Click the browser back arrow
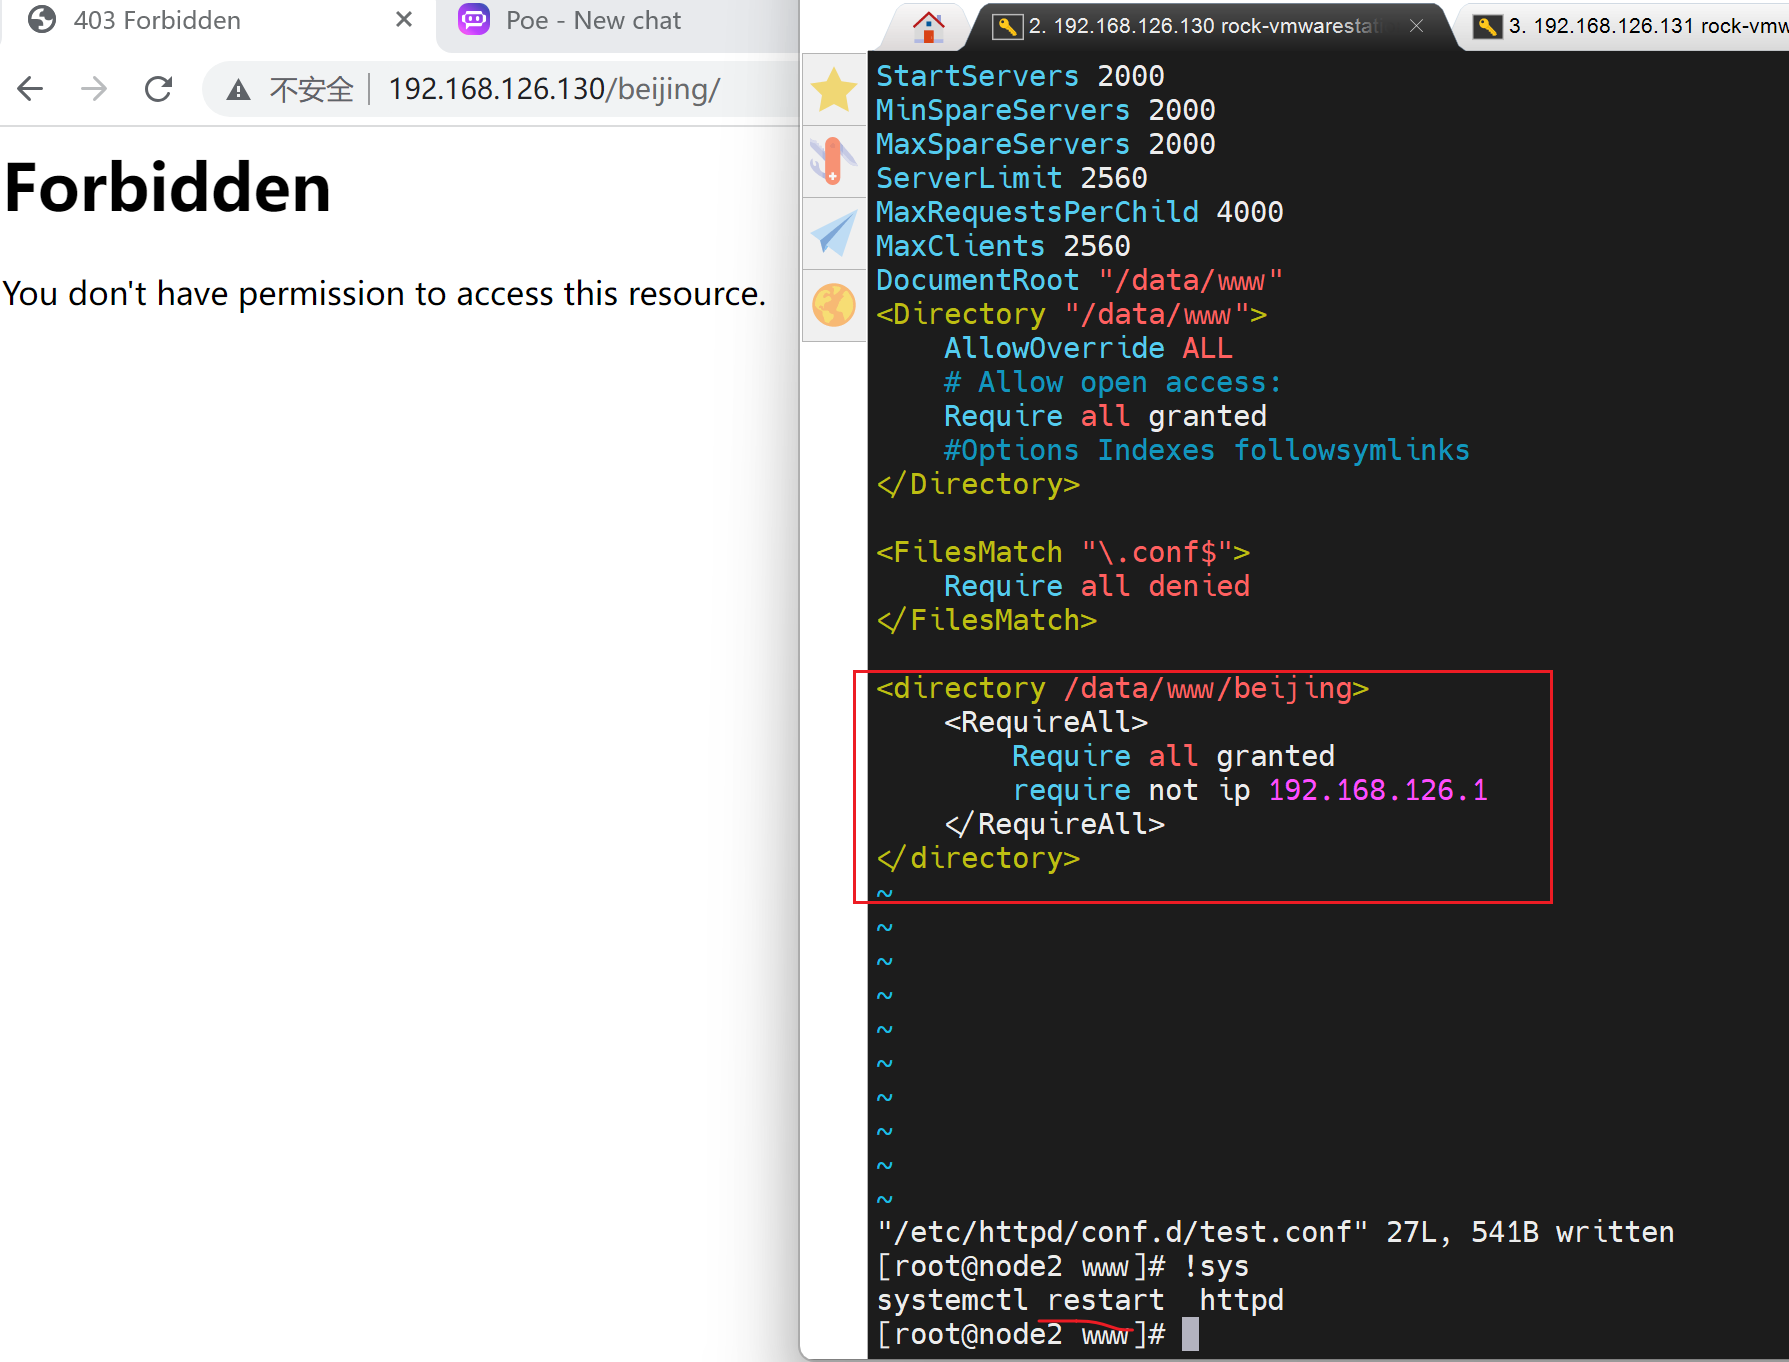 (x=31, y=89)
